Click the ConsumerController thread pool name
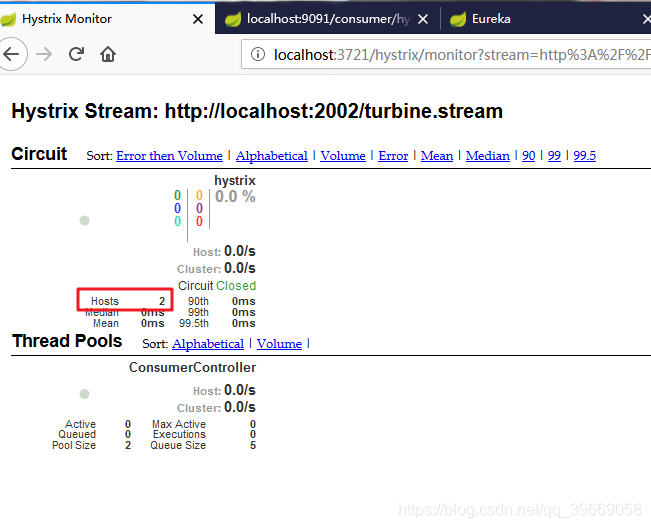This screenshot has width=651, height=528. pos(192,367)
